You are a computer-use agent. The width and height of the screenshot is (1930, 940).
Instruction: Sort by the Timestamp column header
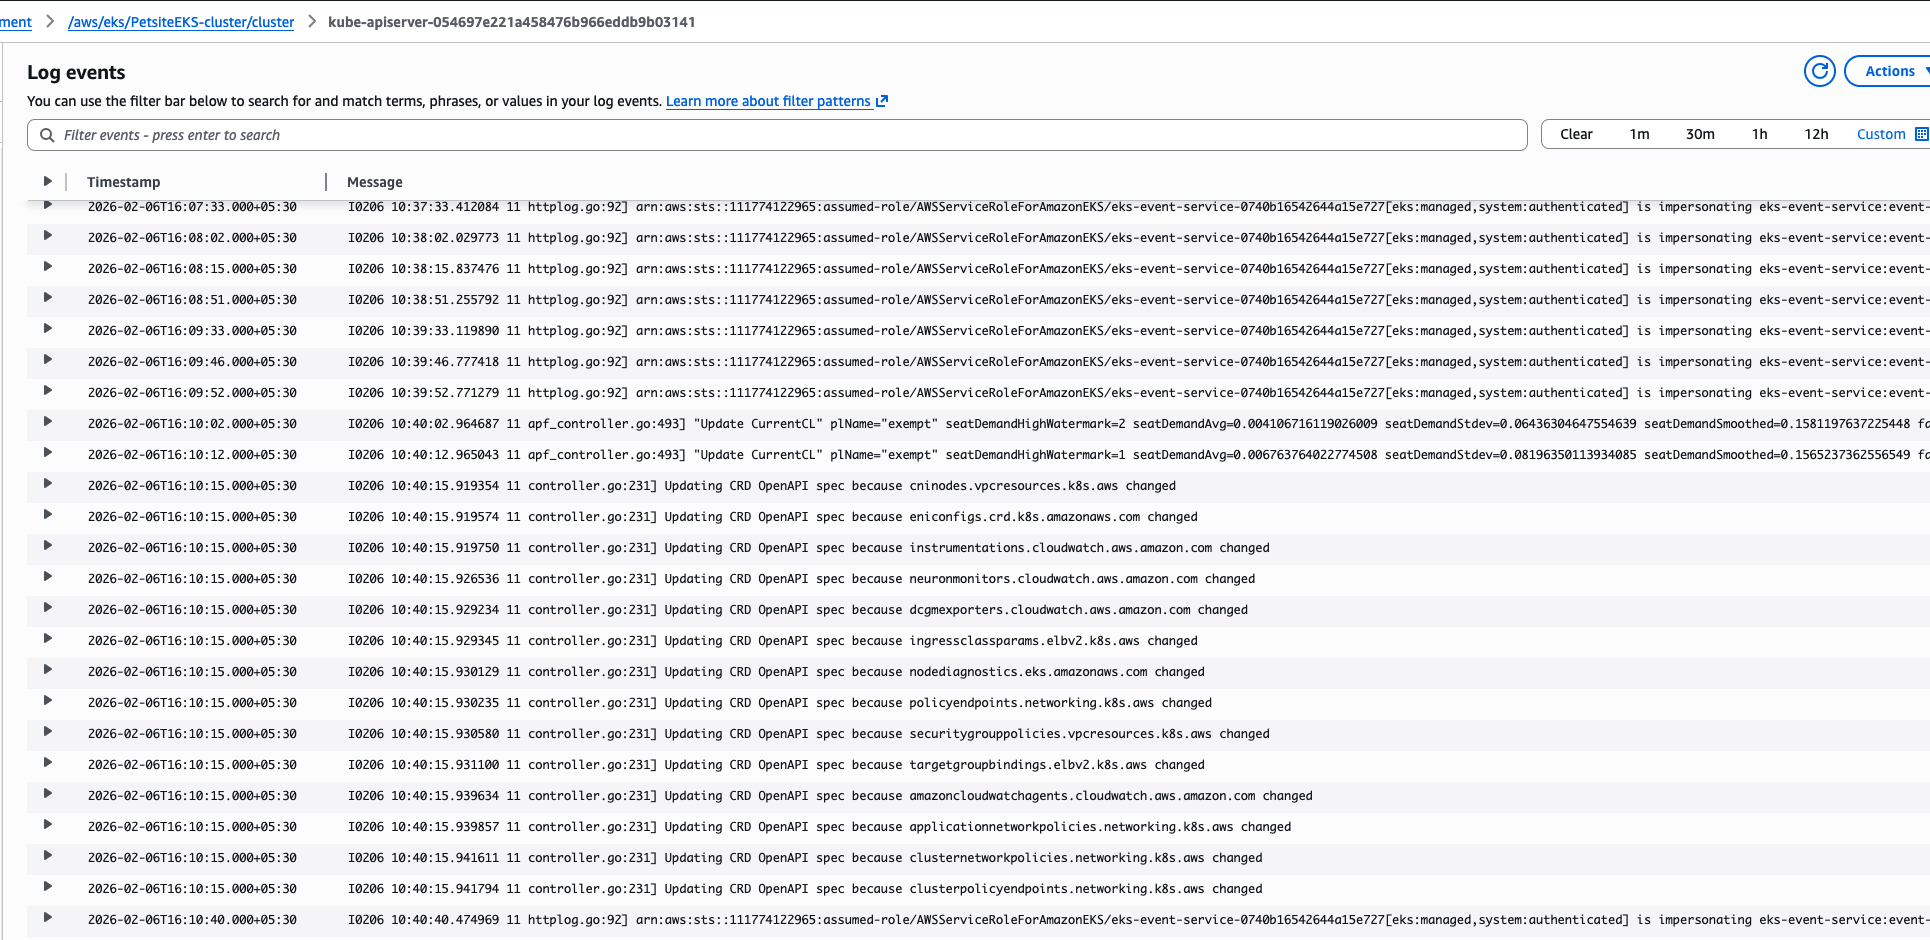coord(123,182)
